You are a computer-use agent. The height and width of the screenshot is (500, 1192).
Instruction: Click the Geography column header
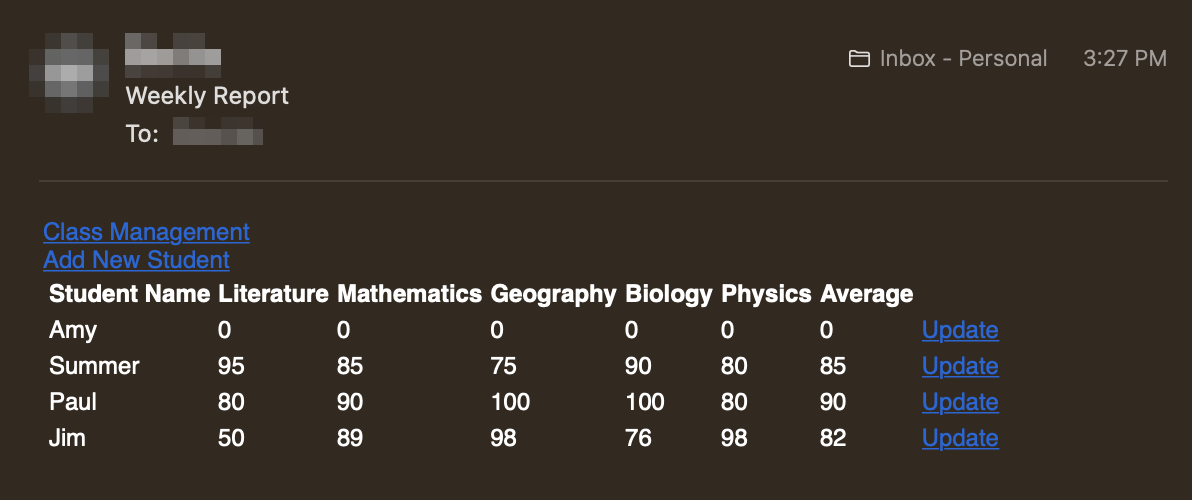pos(553,294)
